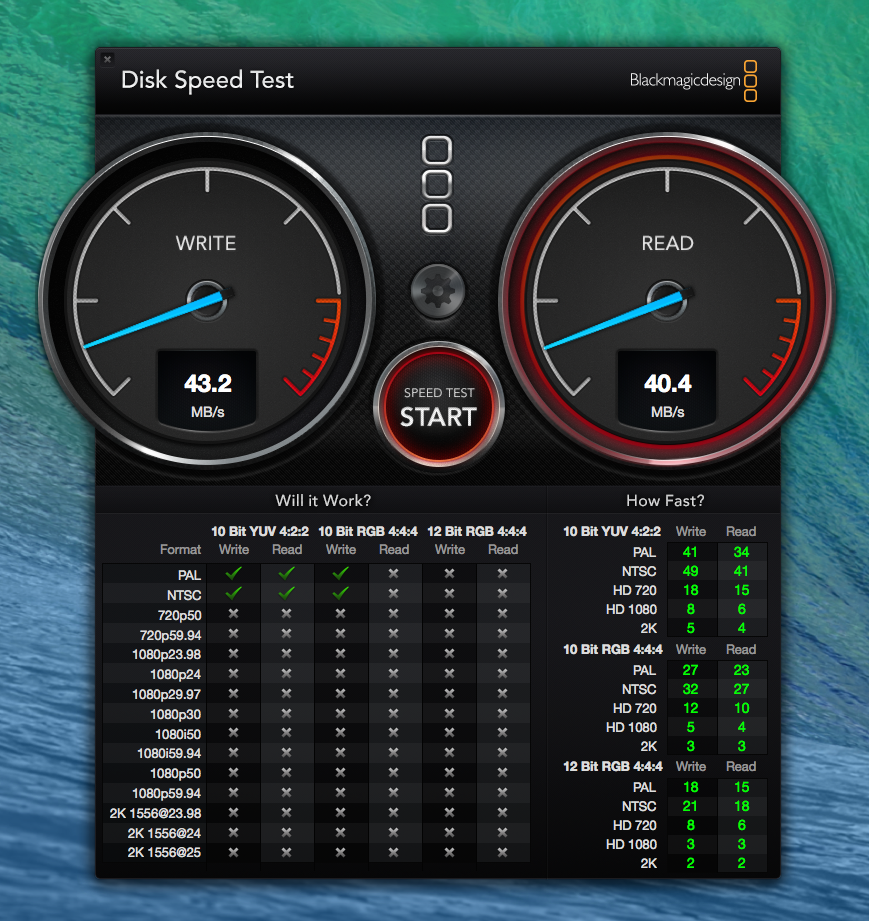Click the NTSC 10 Bit YUV read checkmark
The height and width of the screenshot is (921, 869).
click(x=287, y=593)
